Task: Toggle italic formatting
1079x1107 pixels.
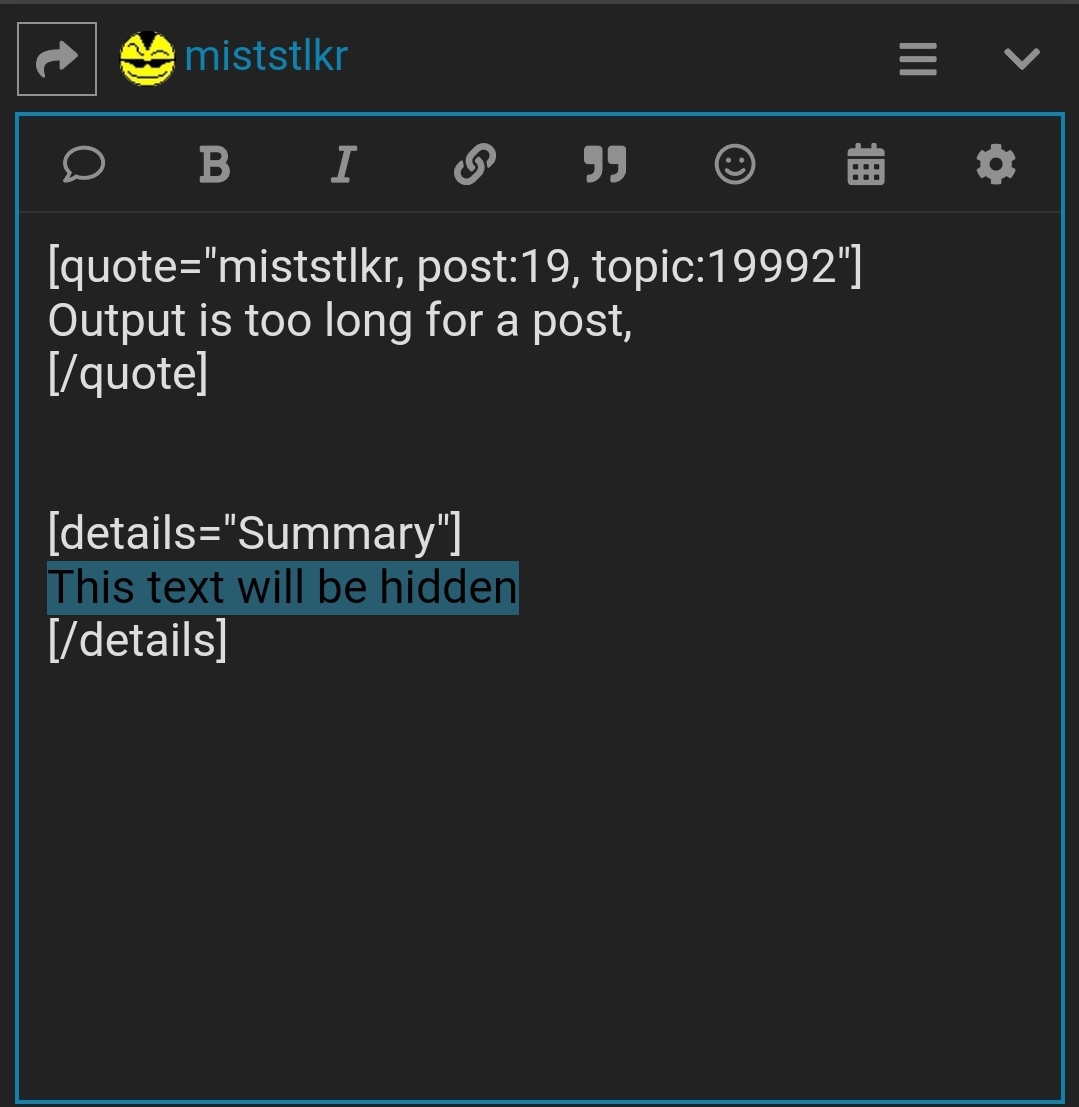Action: coord(344,164)
